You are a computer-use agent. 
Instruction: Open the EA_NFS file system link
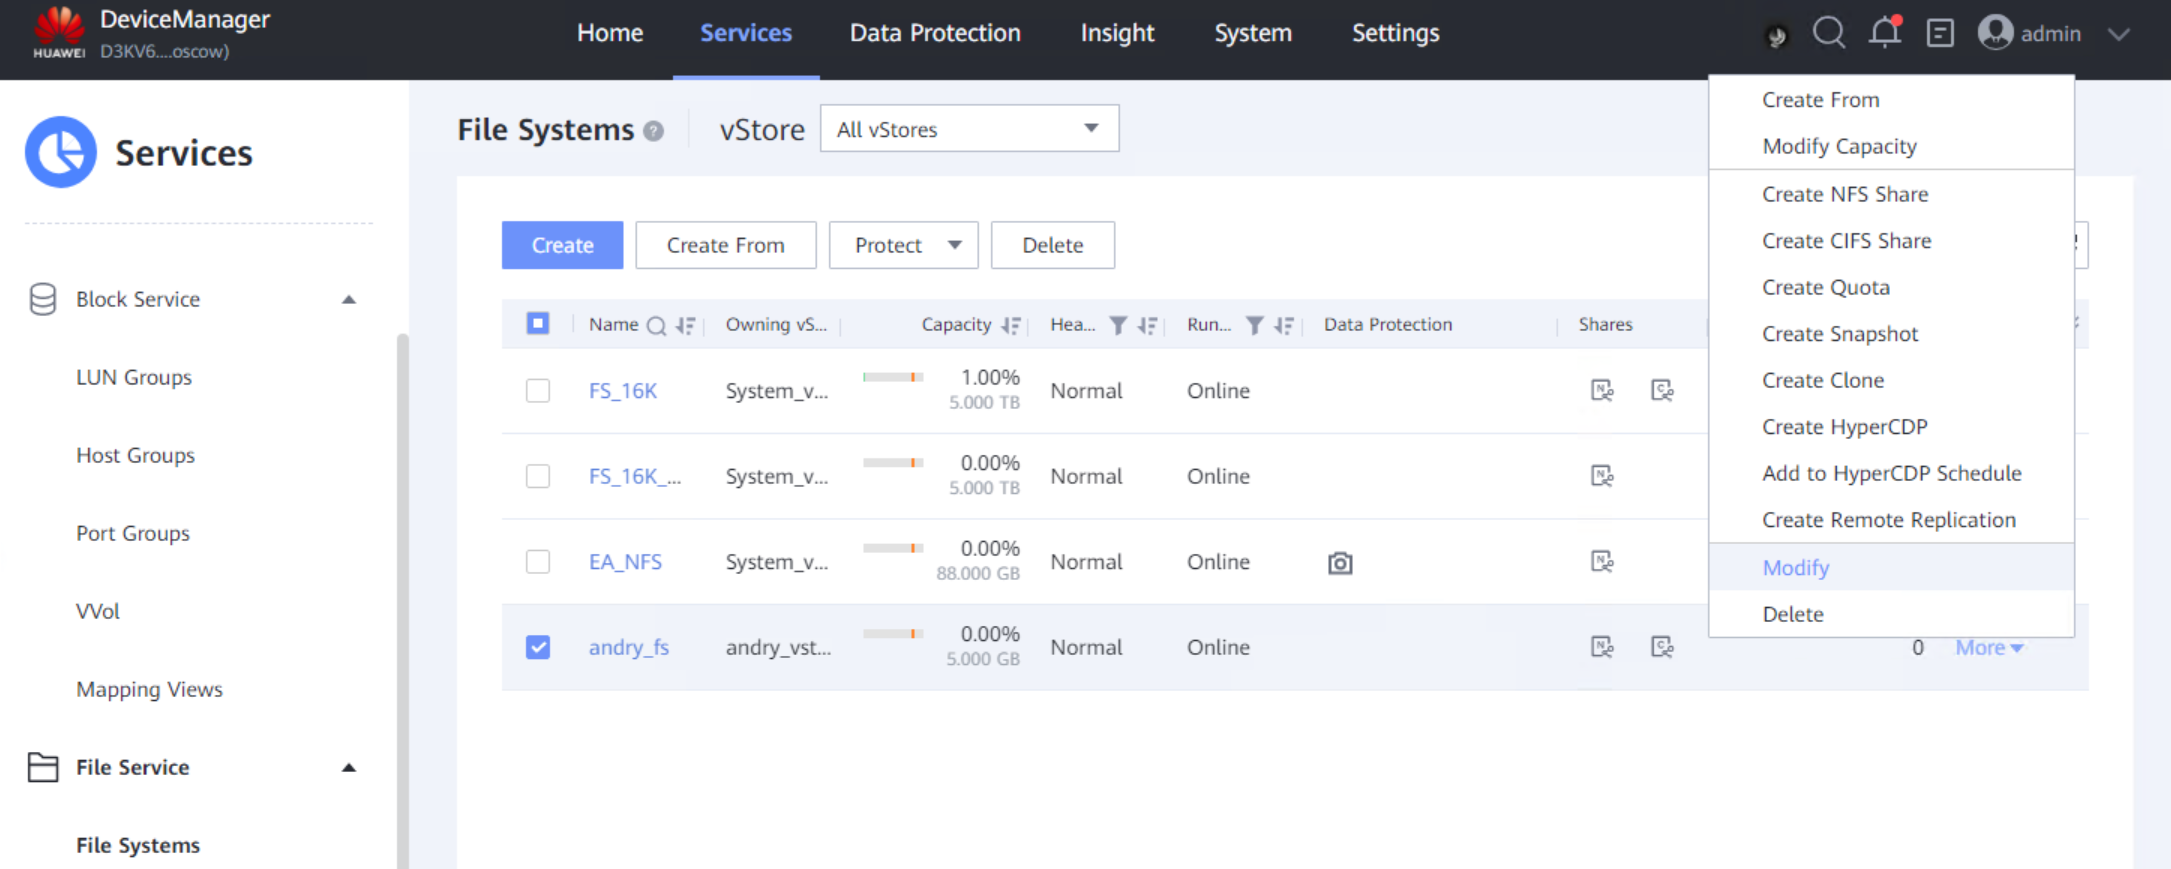pos(625,562)
